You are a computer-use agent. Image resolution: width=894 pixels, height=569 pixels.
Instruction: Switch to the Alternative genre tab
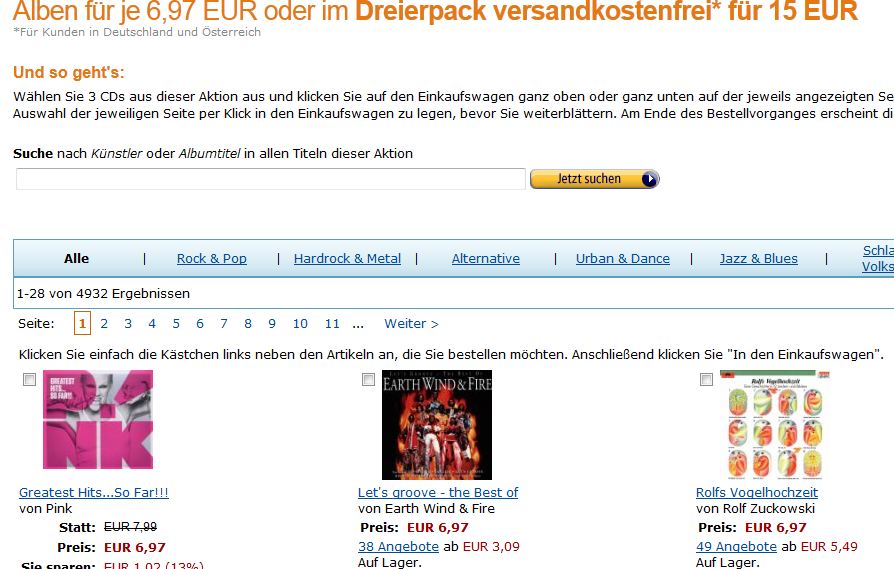(486, 259)
